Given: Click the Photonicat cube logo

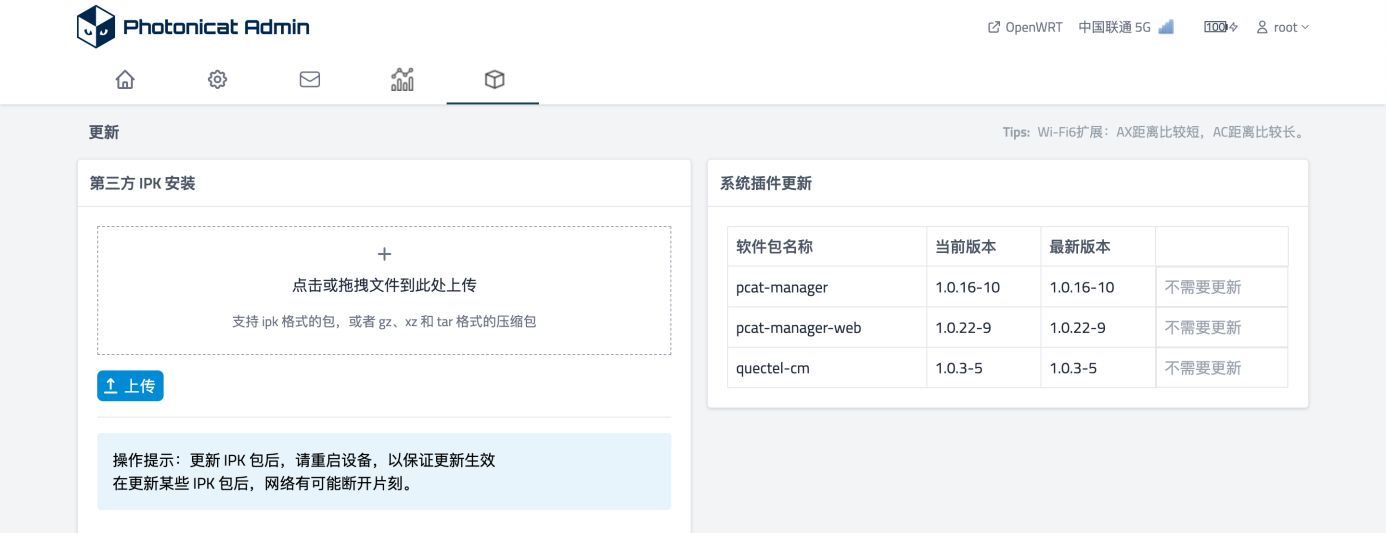Looking at the screenshot, I should [96, 27].
